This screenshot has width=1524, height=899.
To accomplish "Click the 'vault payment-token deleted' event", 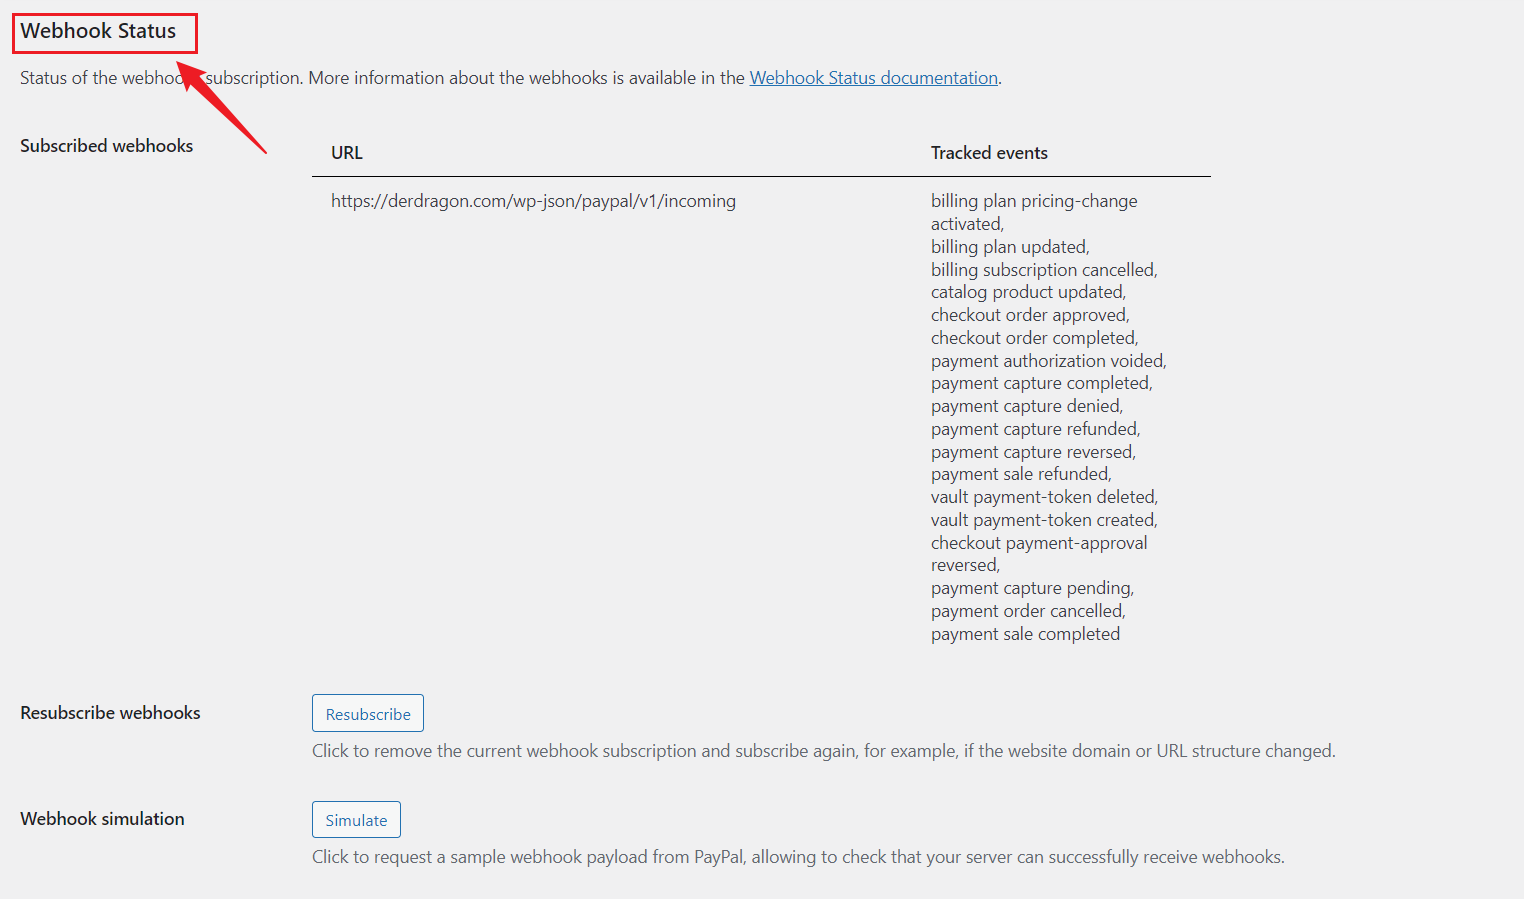I will pos(1043,497).
